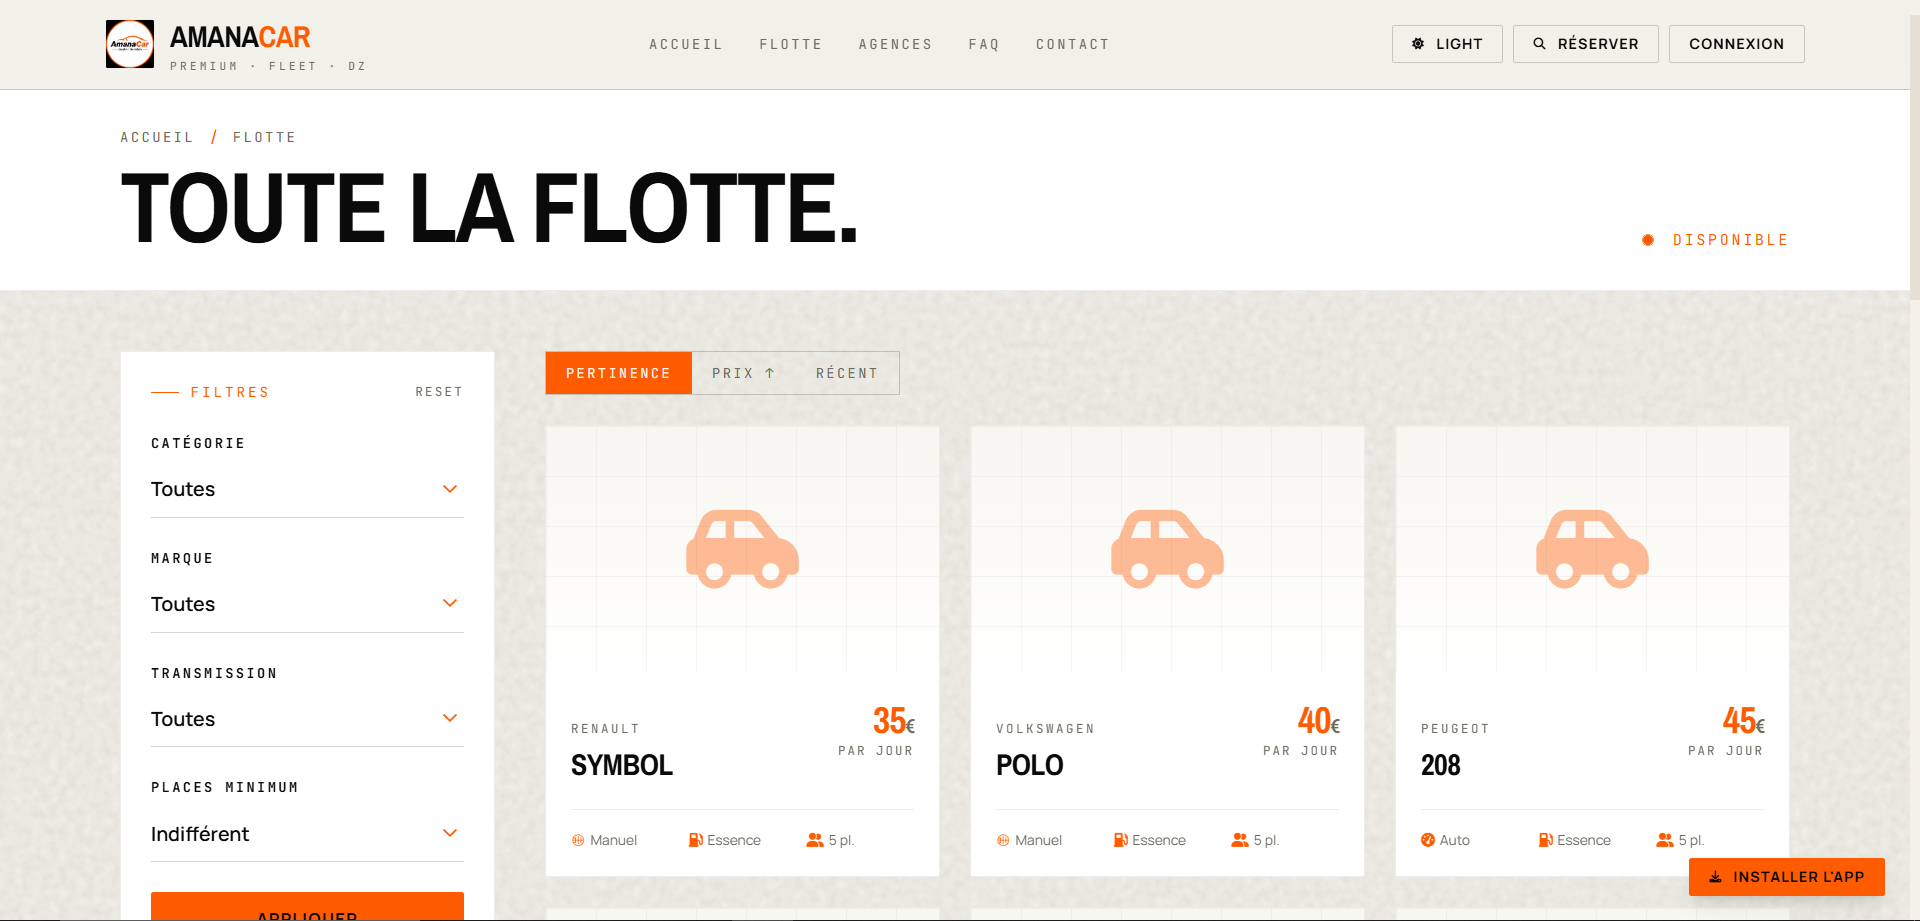This screenshot has height=921, width=1920.
Task: Click the download icon in Installer l'app
Action: coord(1715,877)
